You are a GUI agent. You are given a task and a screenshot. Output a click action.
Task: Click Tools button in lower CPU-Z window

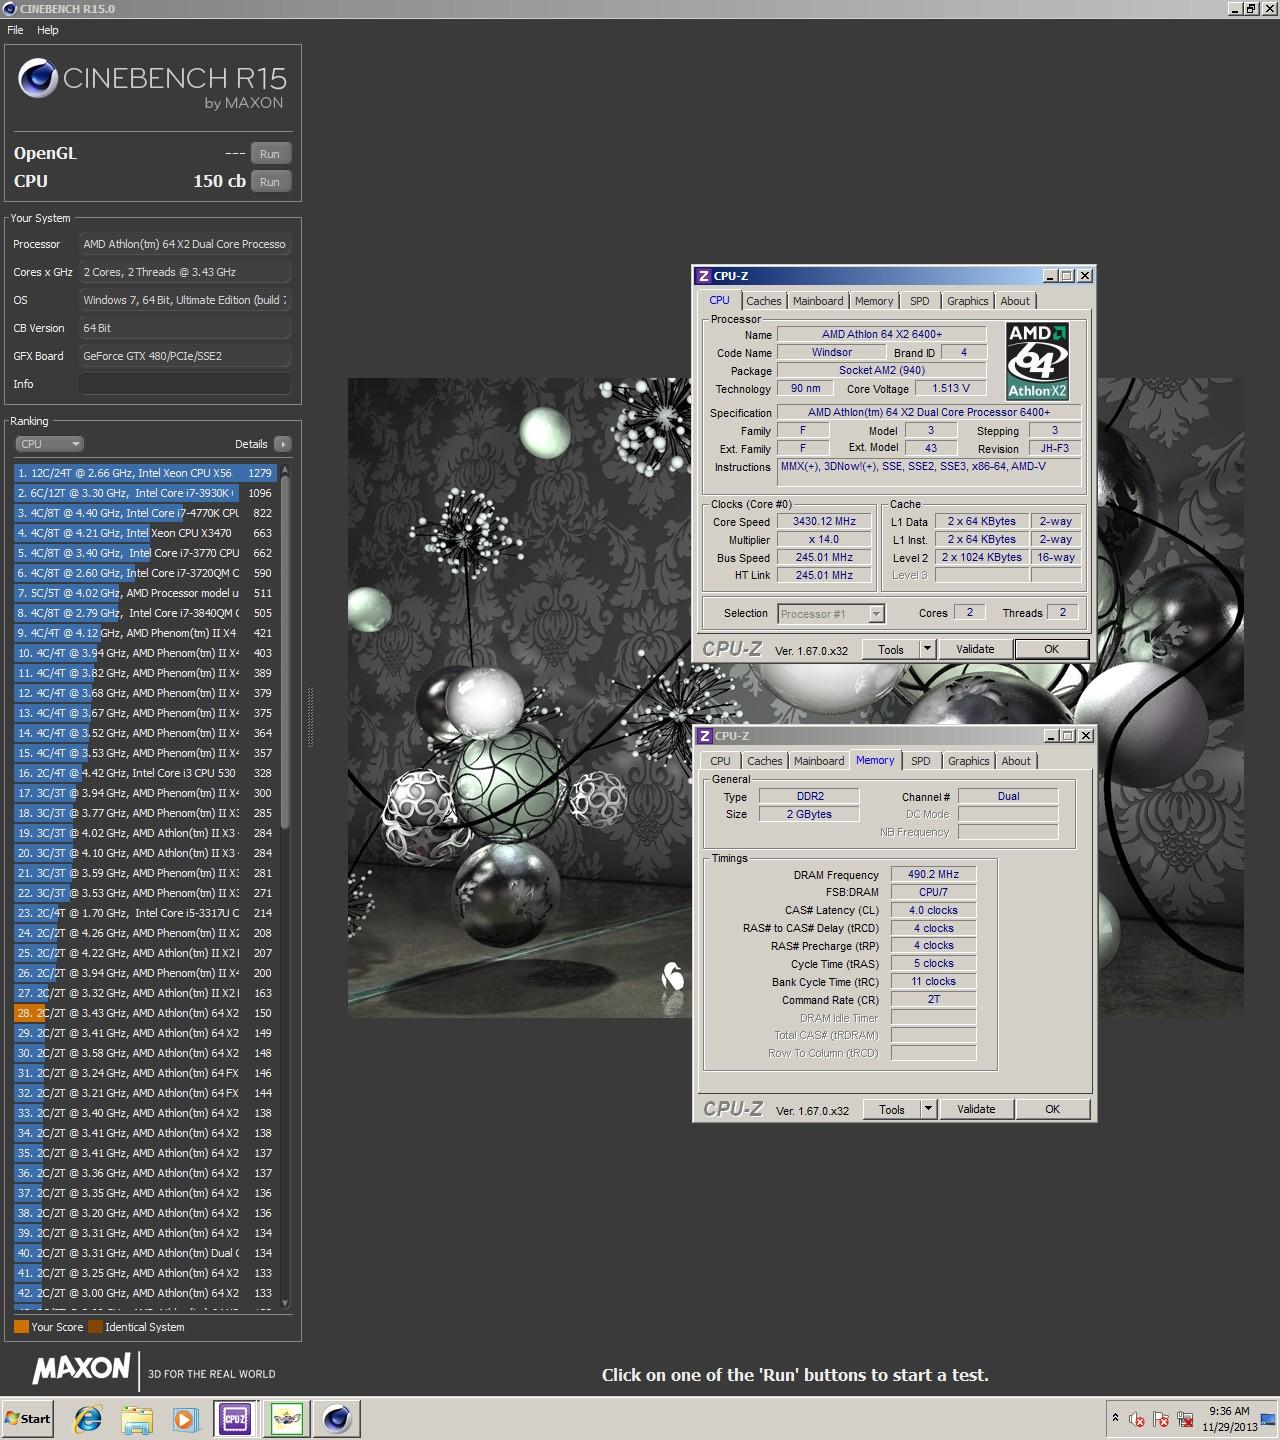tap(892, 1110)
